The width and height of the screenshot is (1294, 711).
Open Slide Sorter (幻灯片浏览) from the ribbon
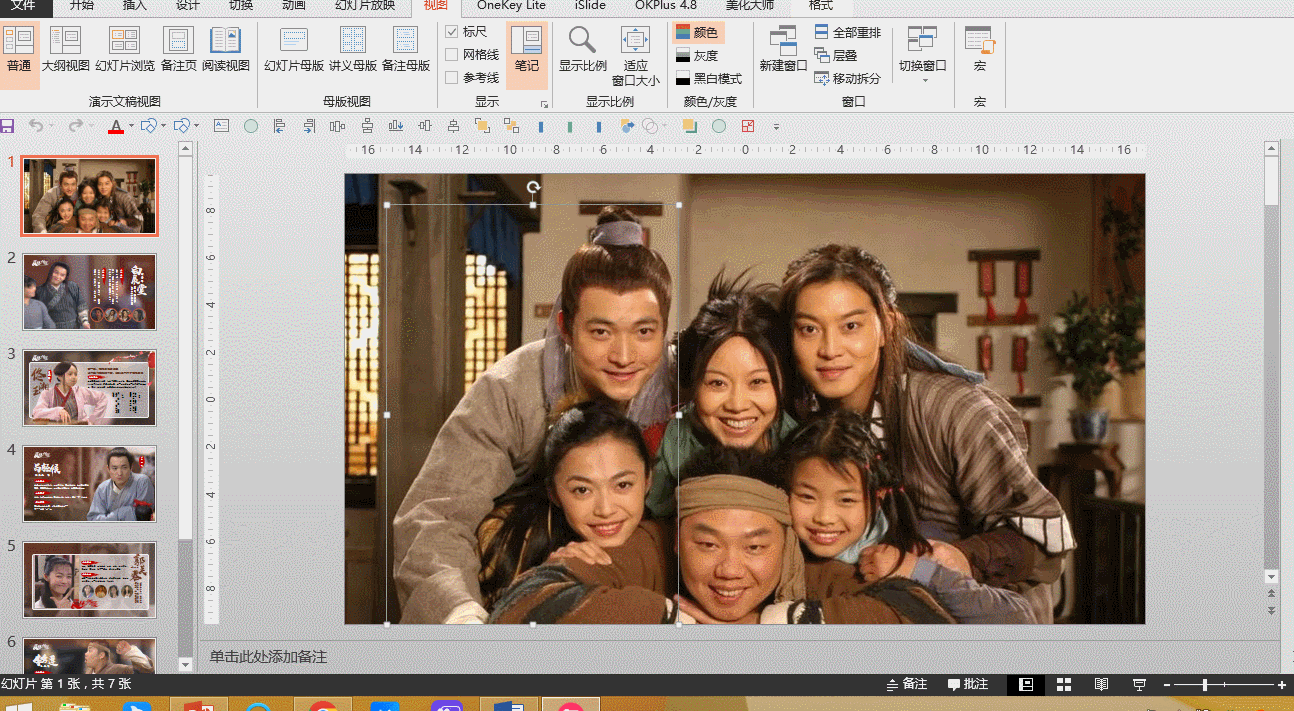[x=125, y=50]
